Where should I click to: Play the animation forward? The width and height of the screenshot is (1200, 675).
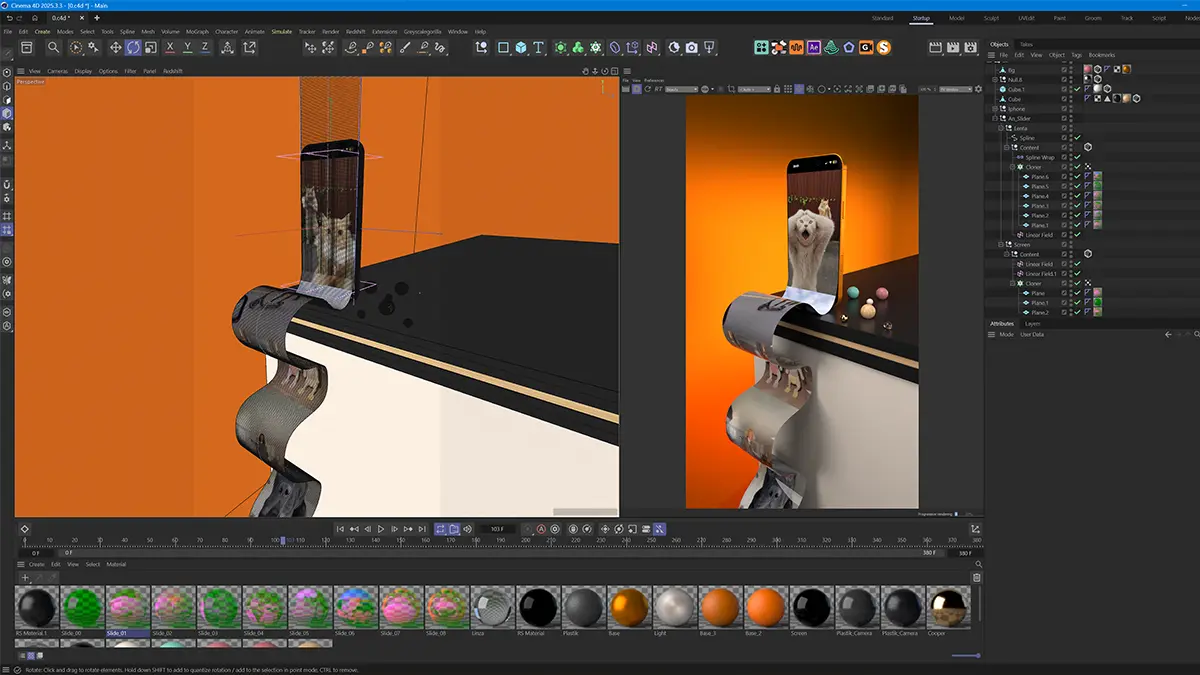tap(380, 529)
